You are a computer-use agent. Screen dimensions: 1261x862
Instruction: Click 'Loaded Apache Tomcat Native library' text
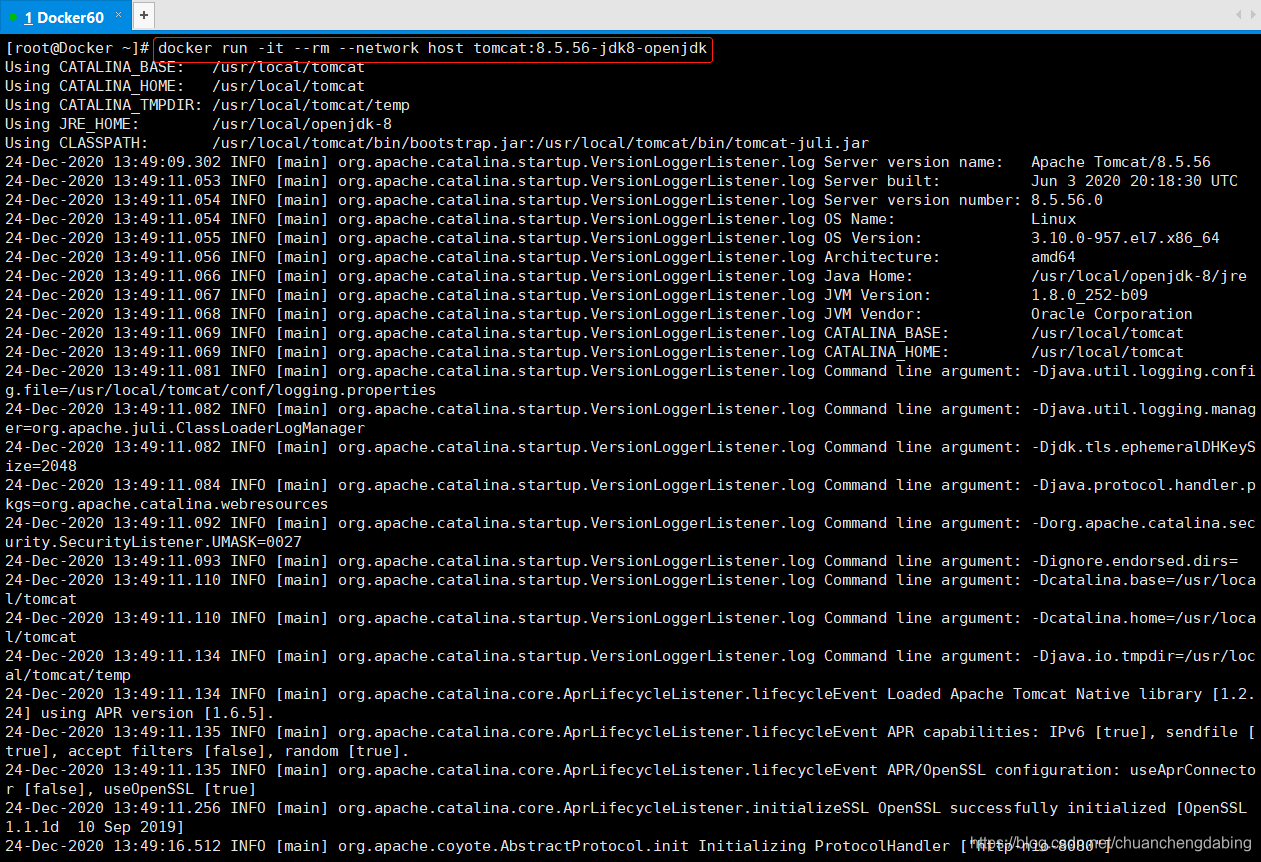(1045, 694)
